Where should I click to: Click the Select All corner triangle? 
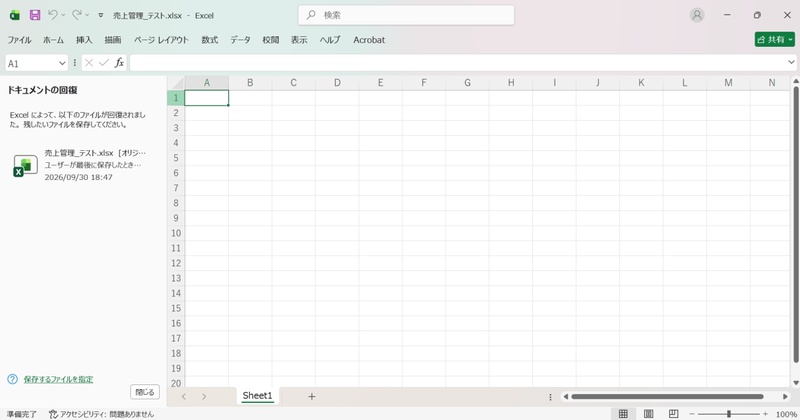[x=176, y=83]
